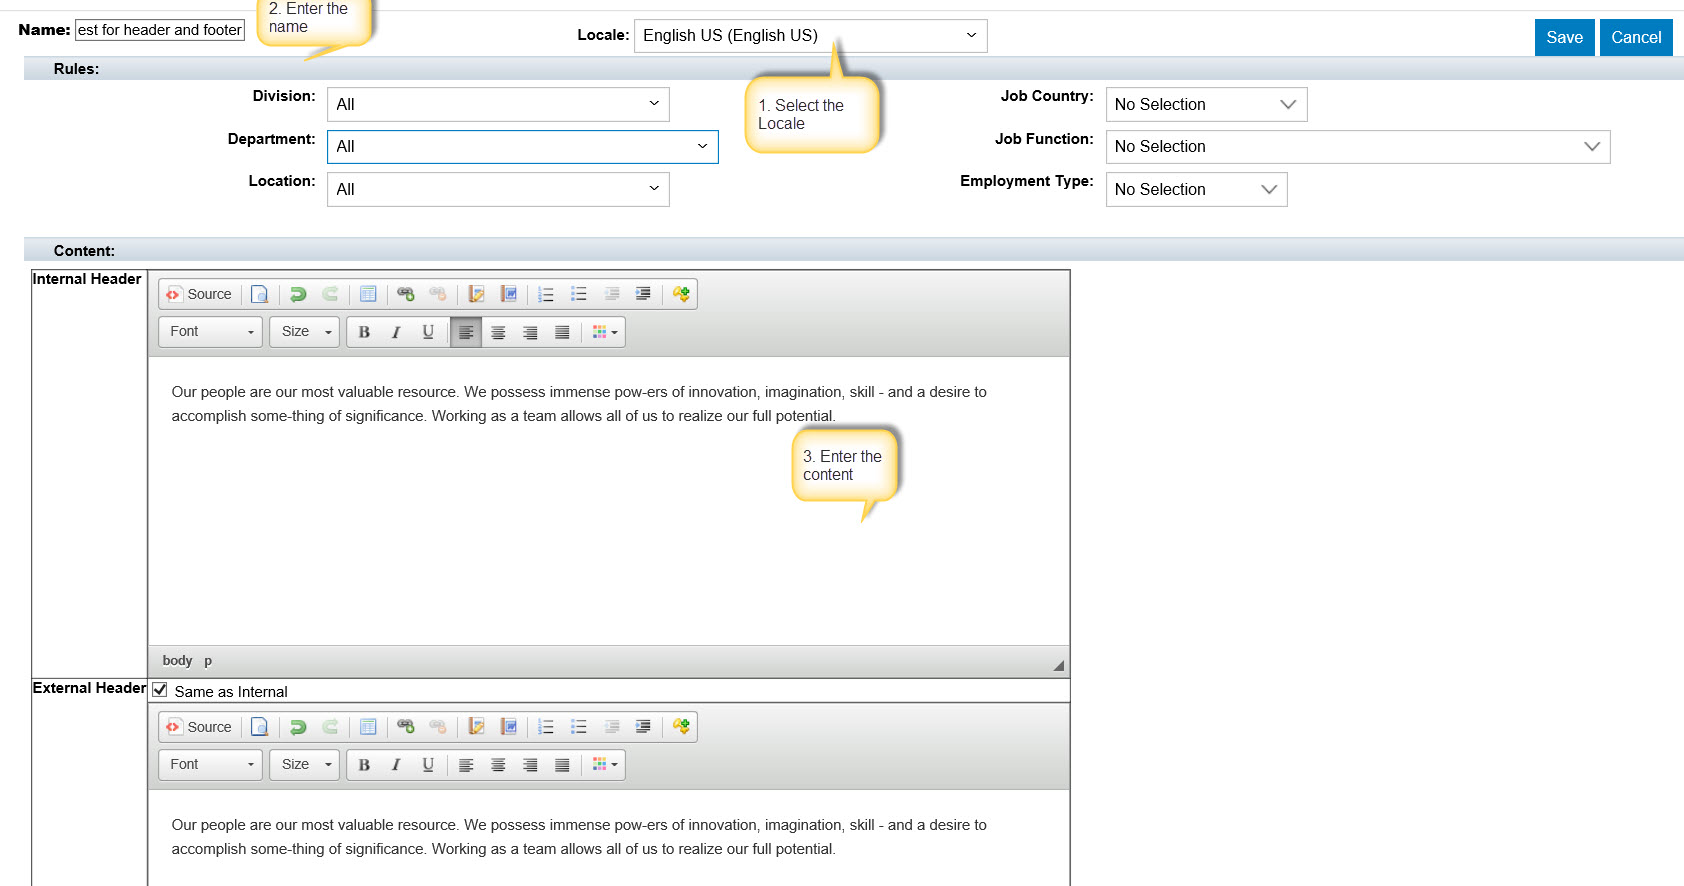1684x886 pixels.
Task: Insert a table in Internal Header editor
Action: tap(368, 294)
